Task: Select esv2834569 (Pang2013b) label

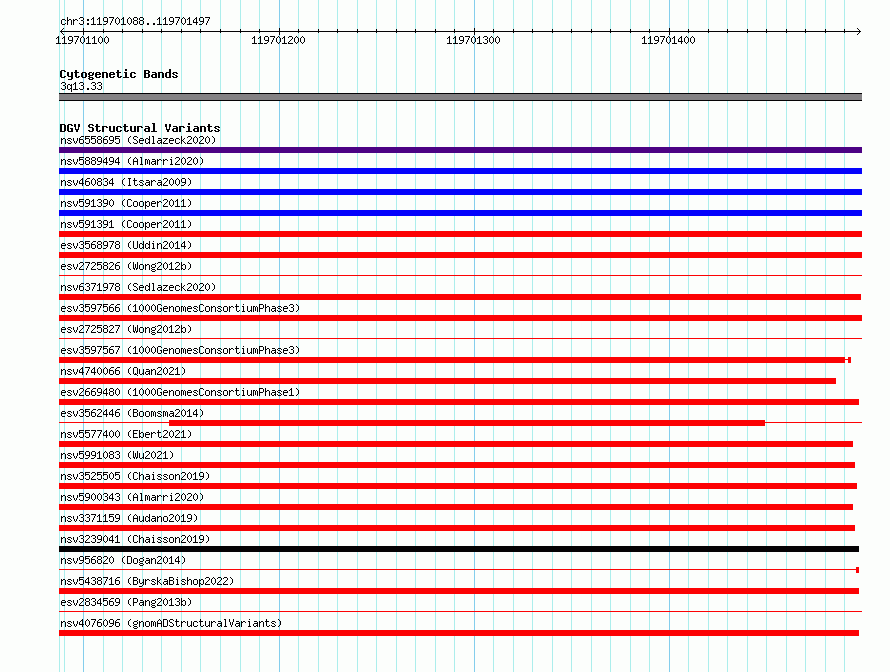Action: point(126,602)
